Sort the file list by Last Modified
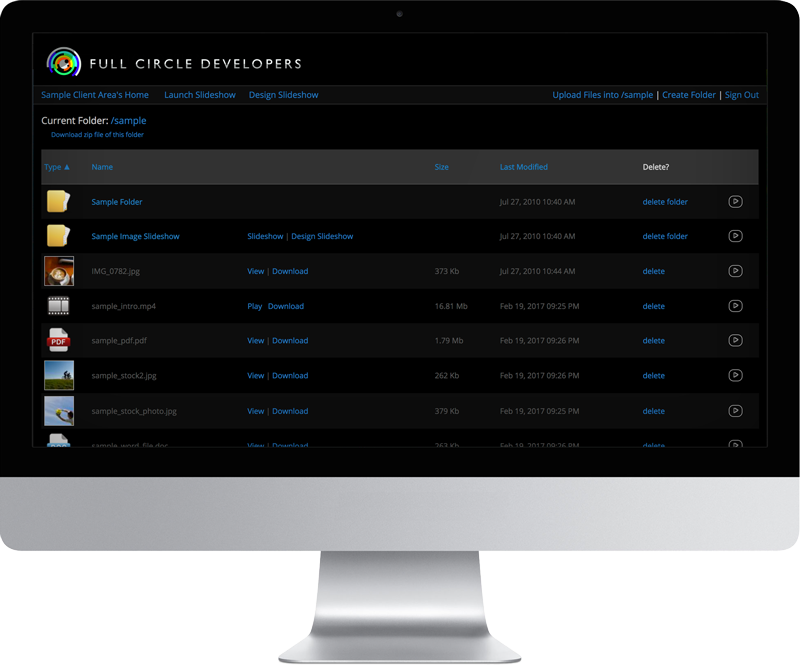 (x=524, y=167)
